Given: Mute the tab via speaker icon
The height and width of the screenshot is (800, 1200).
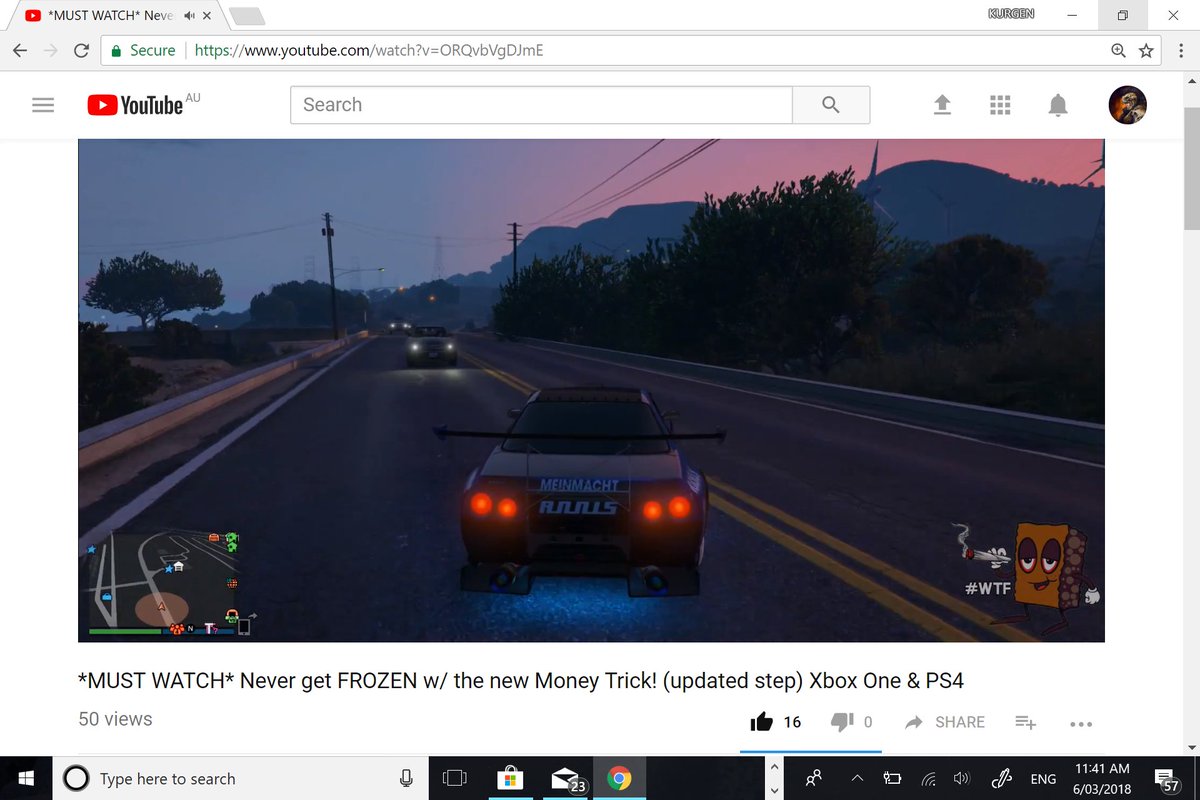Looking at the screenshot, I should click(x=190, y=16).
